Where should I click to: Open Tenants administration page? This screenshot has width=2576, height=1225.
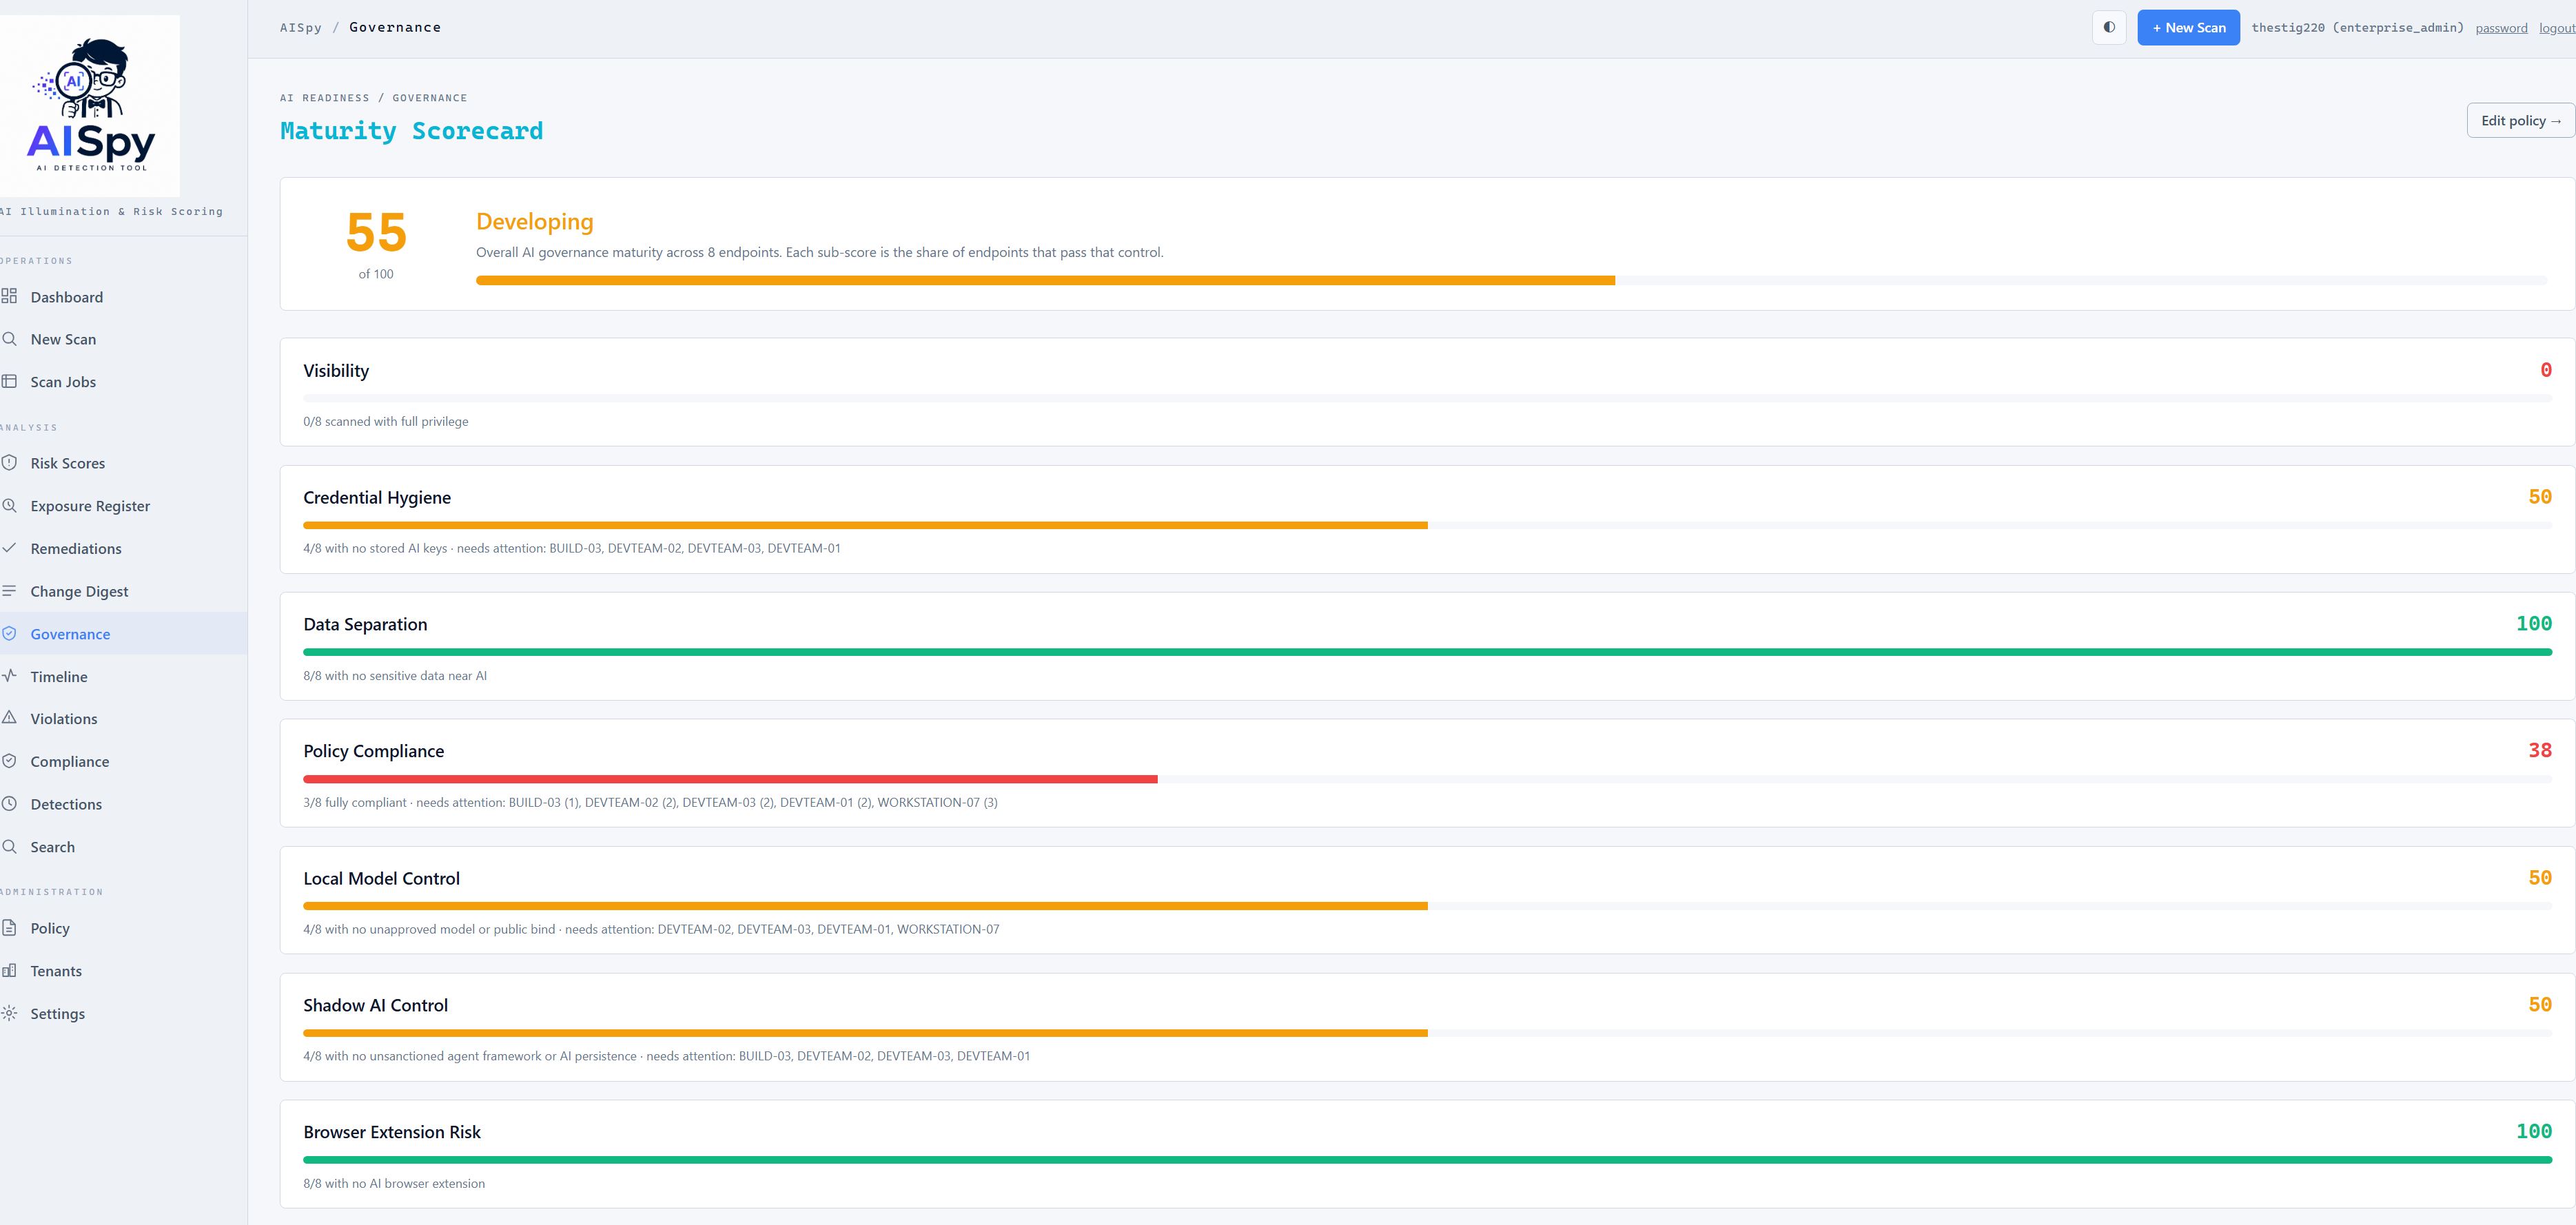coord(124,971)
